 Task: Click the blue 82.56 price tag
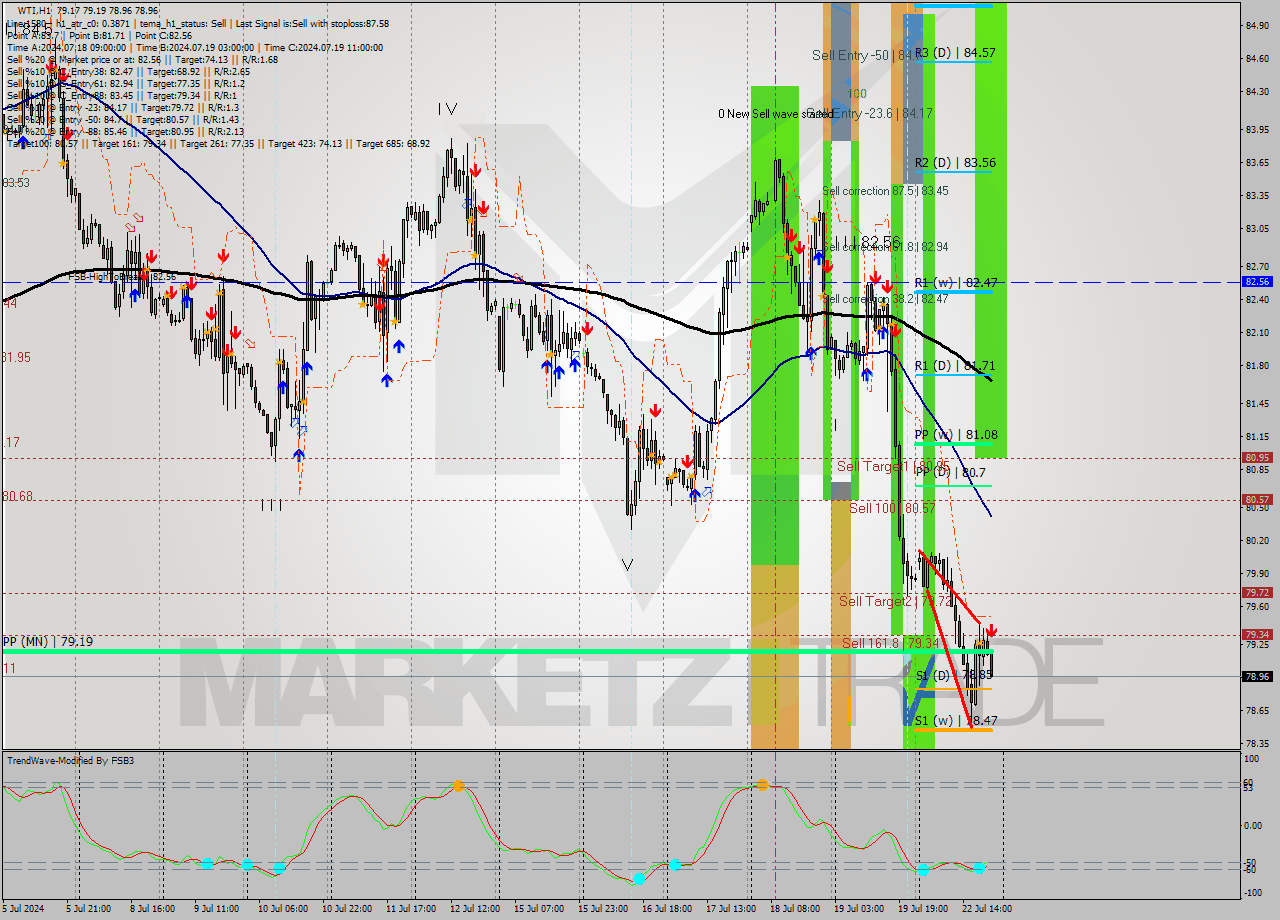pyautogui.click(x=1257, y=282)
